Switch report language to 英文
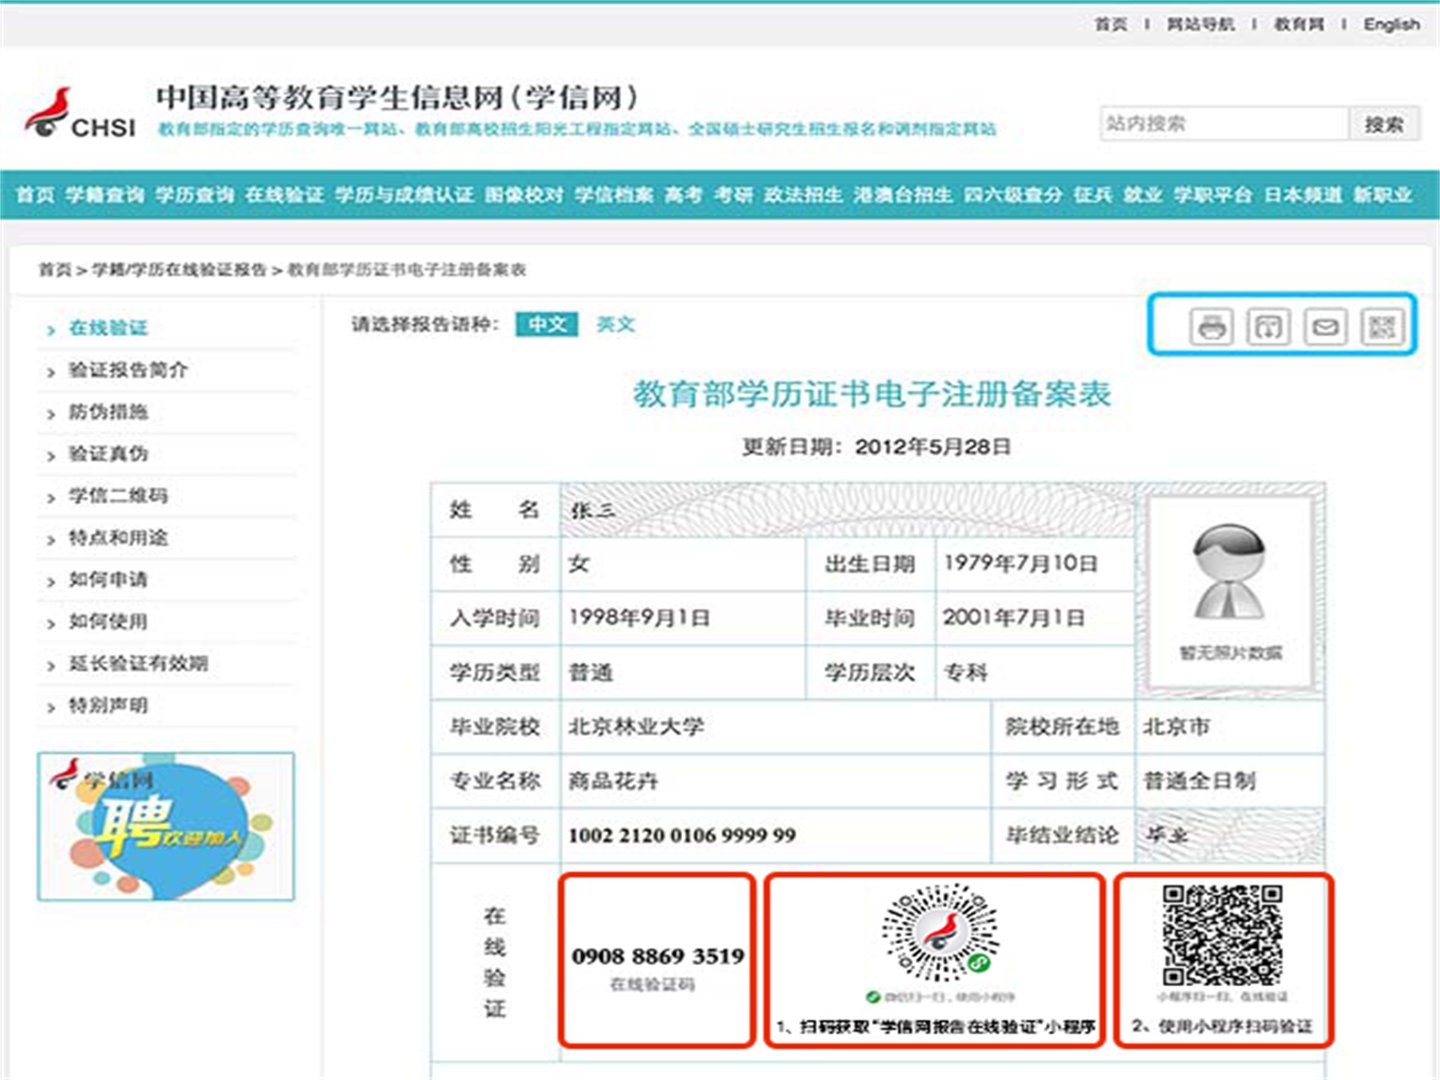This screenshot has width=1440, height=1080. pyautogui.click(x=618, y=324)
